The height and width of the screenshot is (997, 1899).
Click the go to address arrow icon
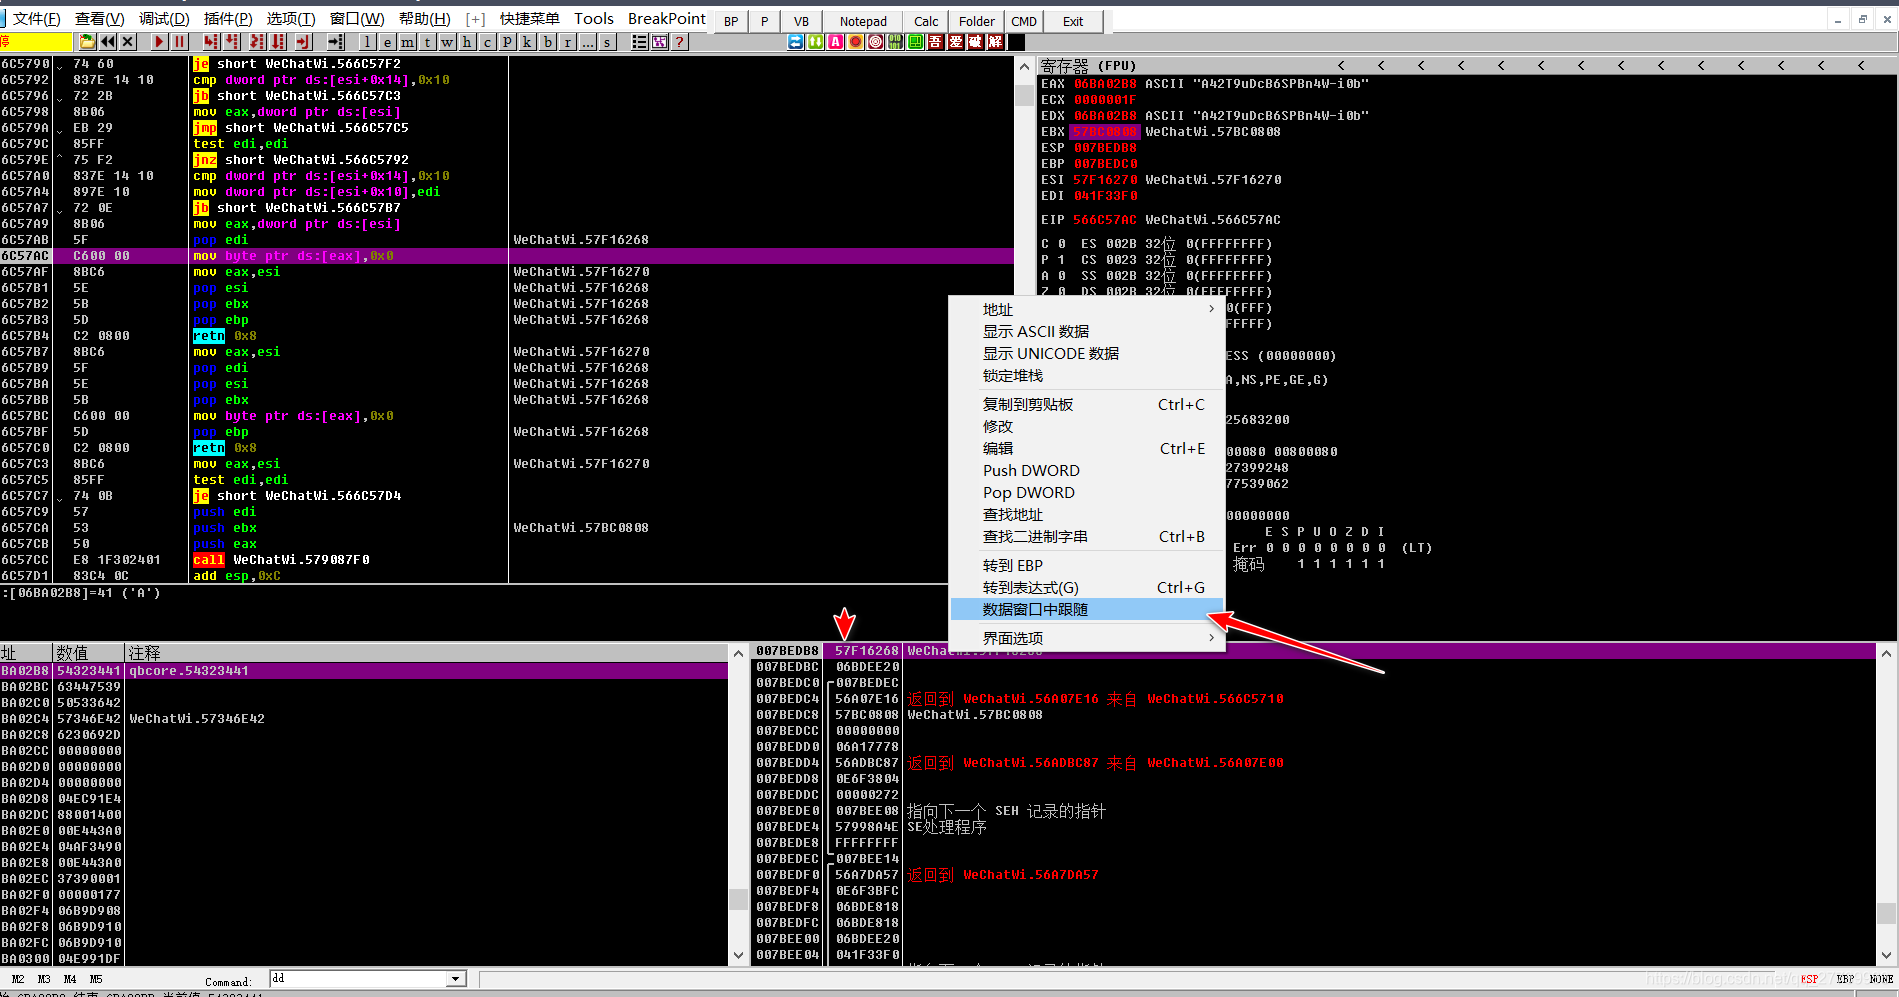(x=336, y=42)
